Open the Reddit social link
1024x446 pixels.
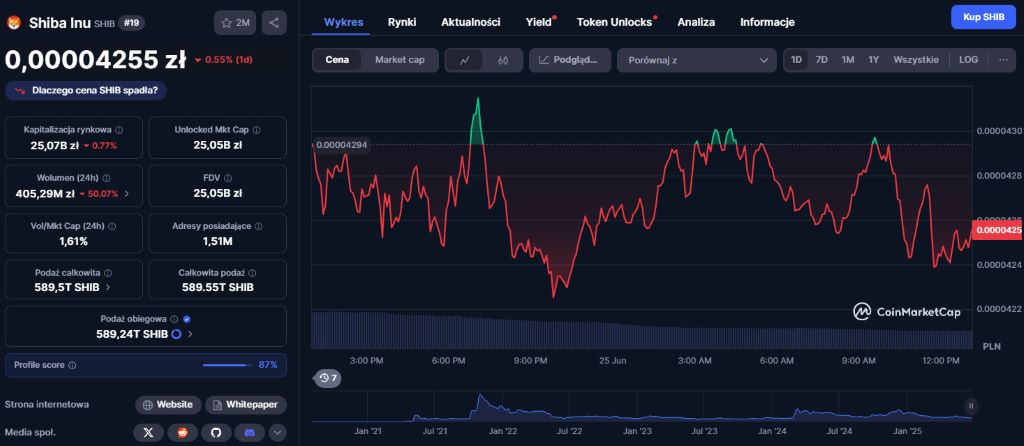[x=182, y=432]
